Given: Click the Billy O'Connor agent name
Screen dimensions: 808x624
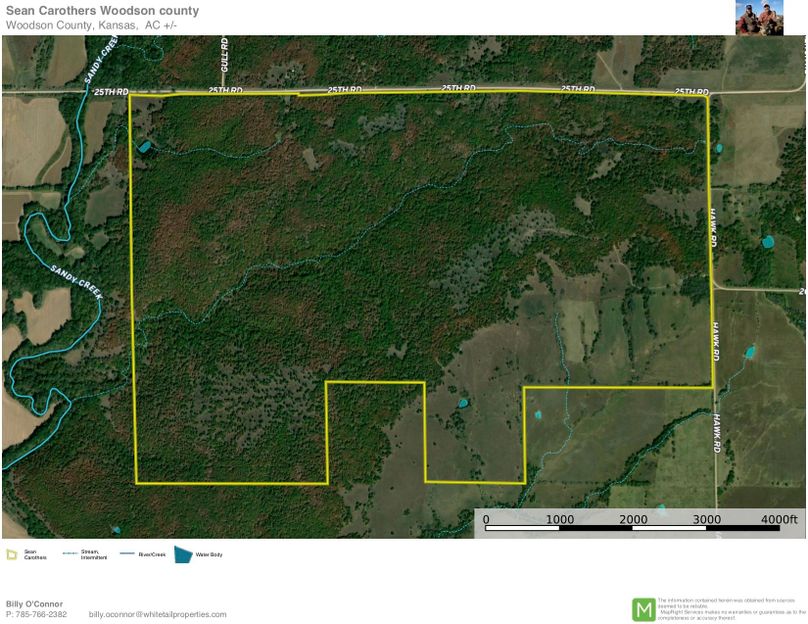Looking at the screenshot, I should 34,604.
